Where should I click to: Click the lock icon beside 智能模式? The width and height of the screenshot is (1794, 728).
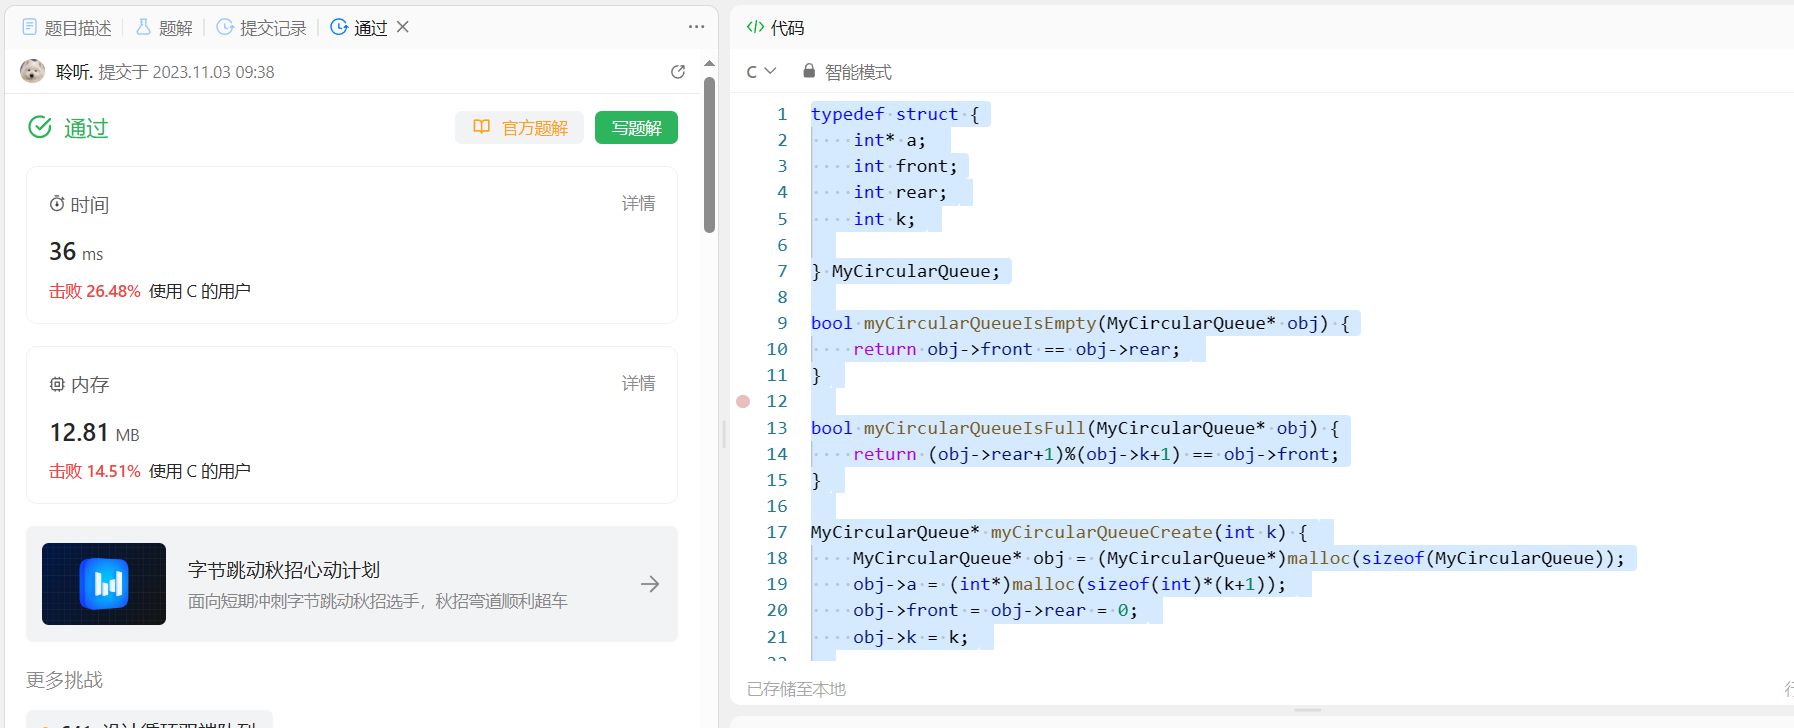809,71
